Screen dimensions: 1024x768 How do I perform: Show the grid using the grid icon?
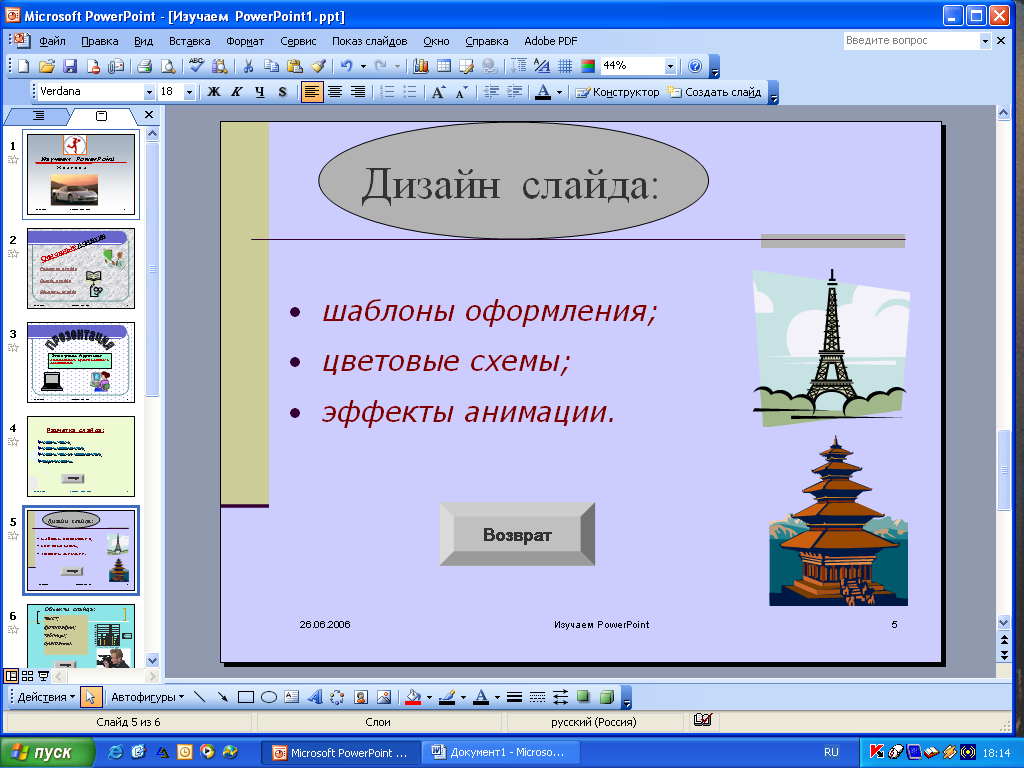[x=565, y=66]
